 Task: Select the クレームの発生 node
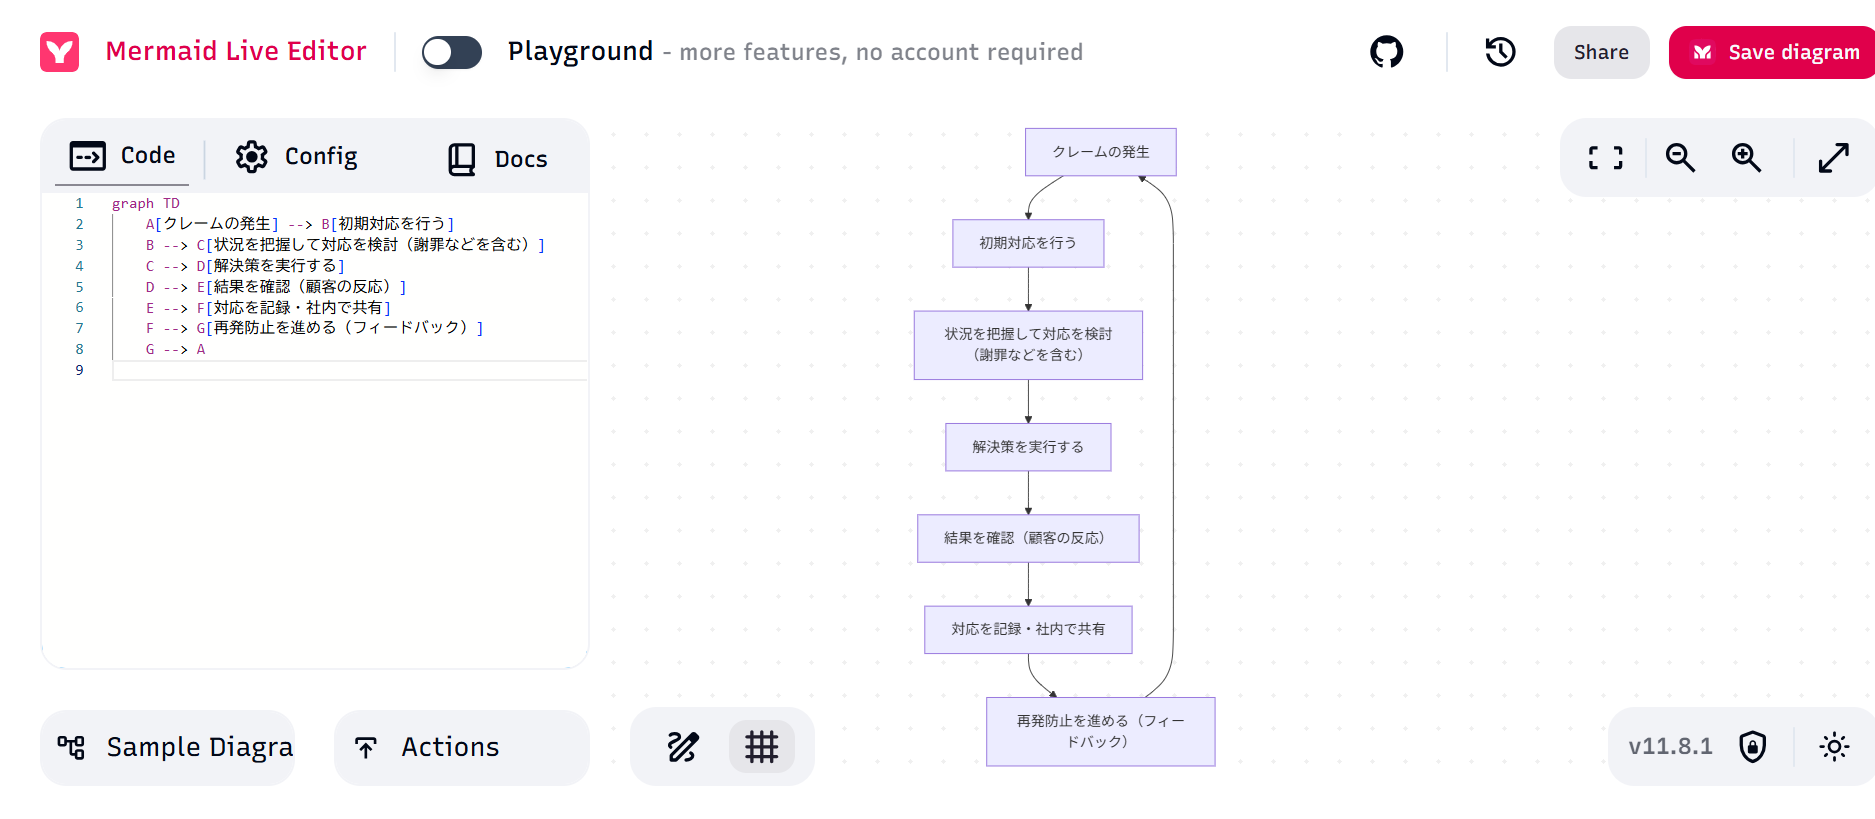[1100, 152]
